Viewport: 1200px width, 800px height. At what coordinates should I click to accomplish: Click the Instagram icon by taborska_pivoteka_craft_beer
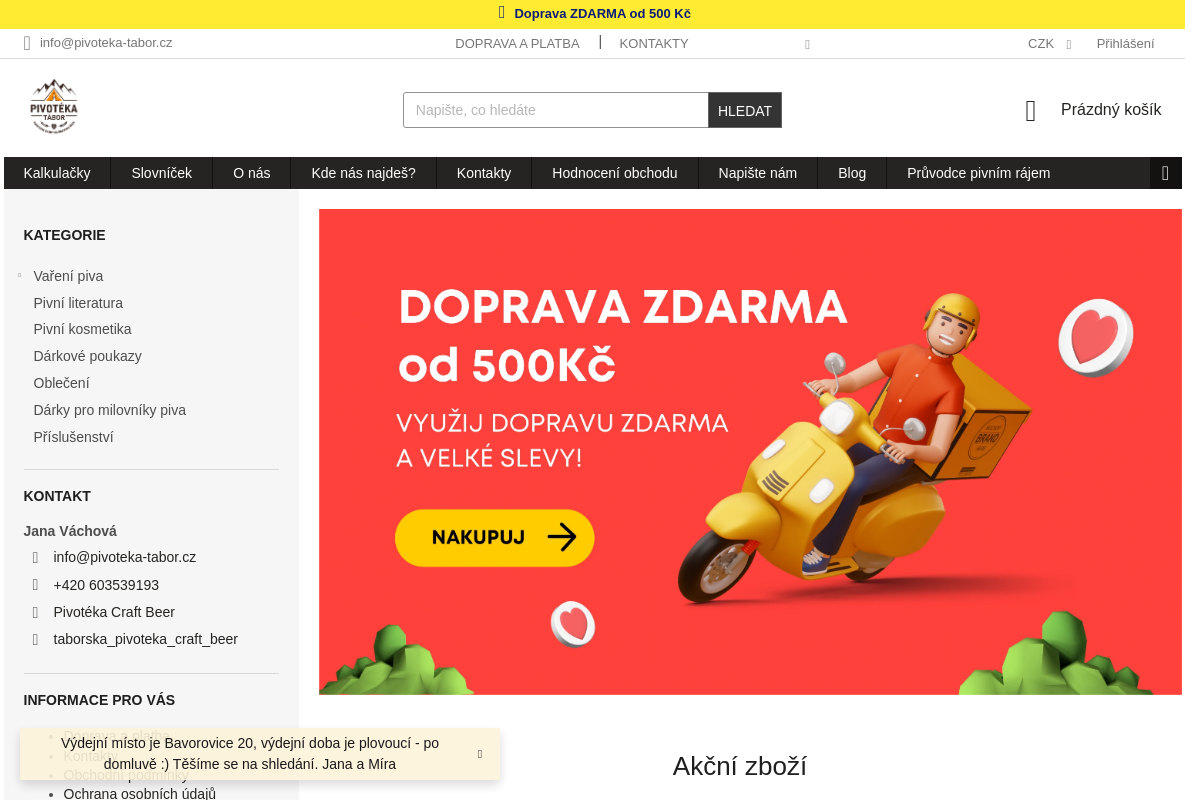(x=35, y=639)
